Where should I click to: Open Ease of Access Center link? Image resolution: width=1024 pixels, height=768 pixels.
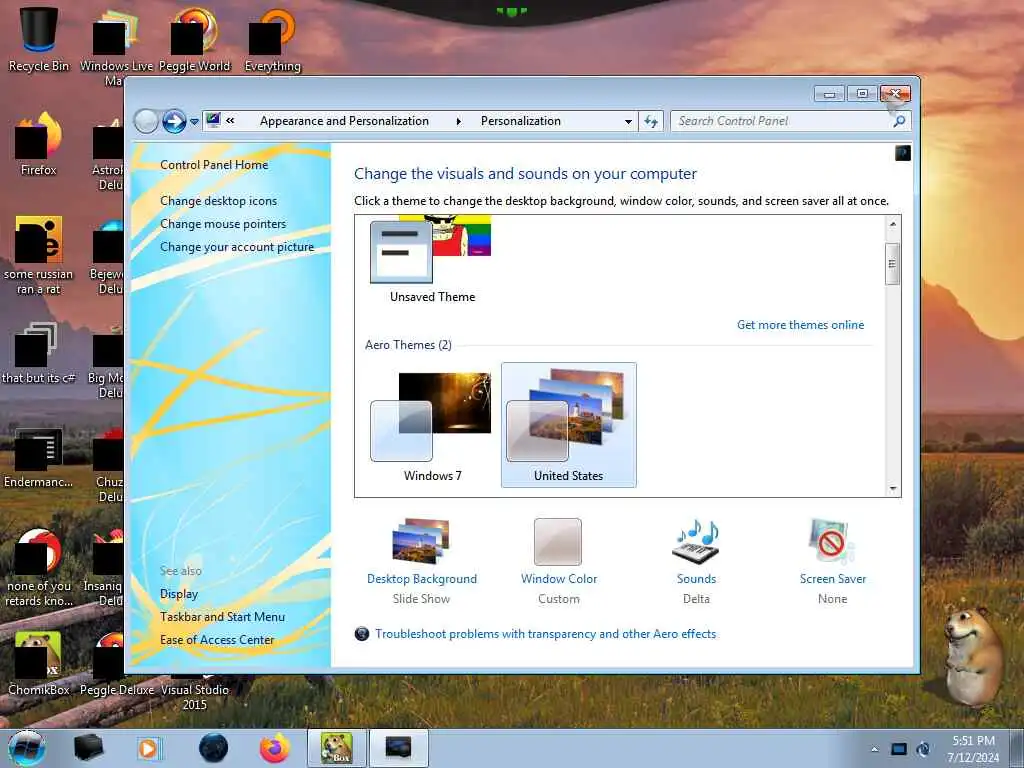(217, 640)
